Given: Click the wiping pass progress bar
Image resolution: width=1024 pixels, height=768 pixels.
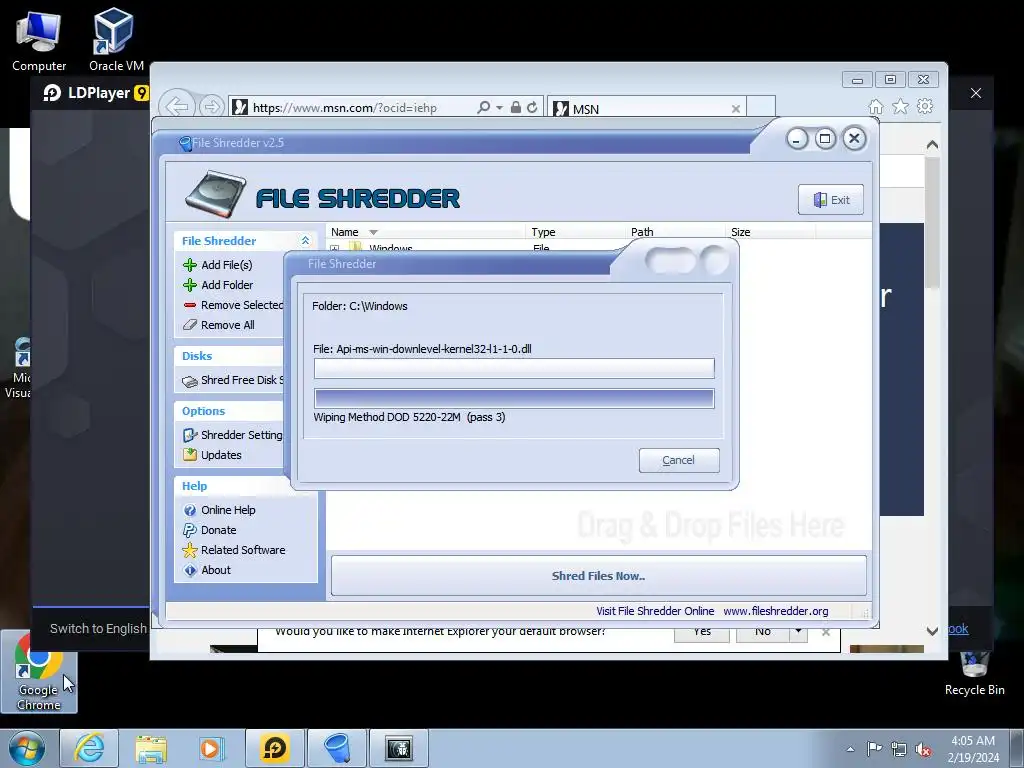Looking at the screenshot, I should pyautogui.click(x=514, y=398).
